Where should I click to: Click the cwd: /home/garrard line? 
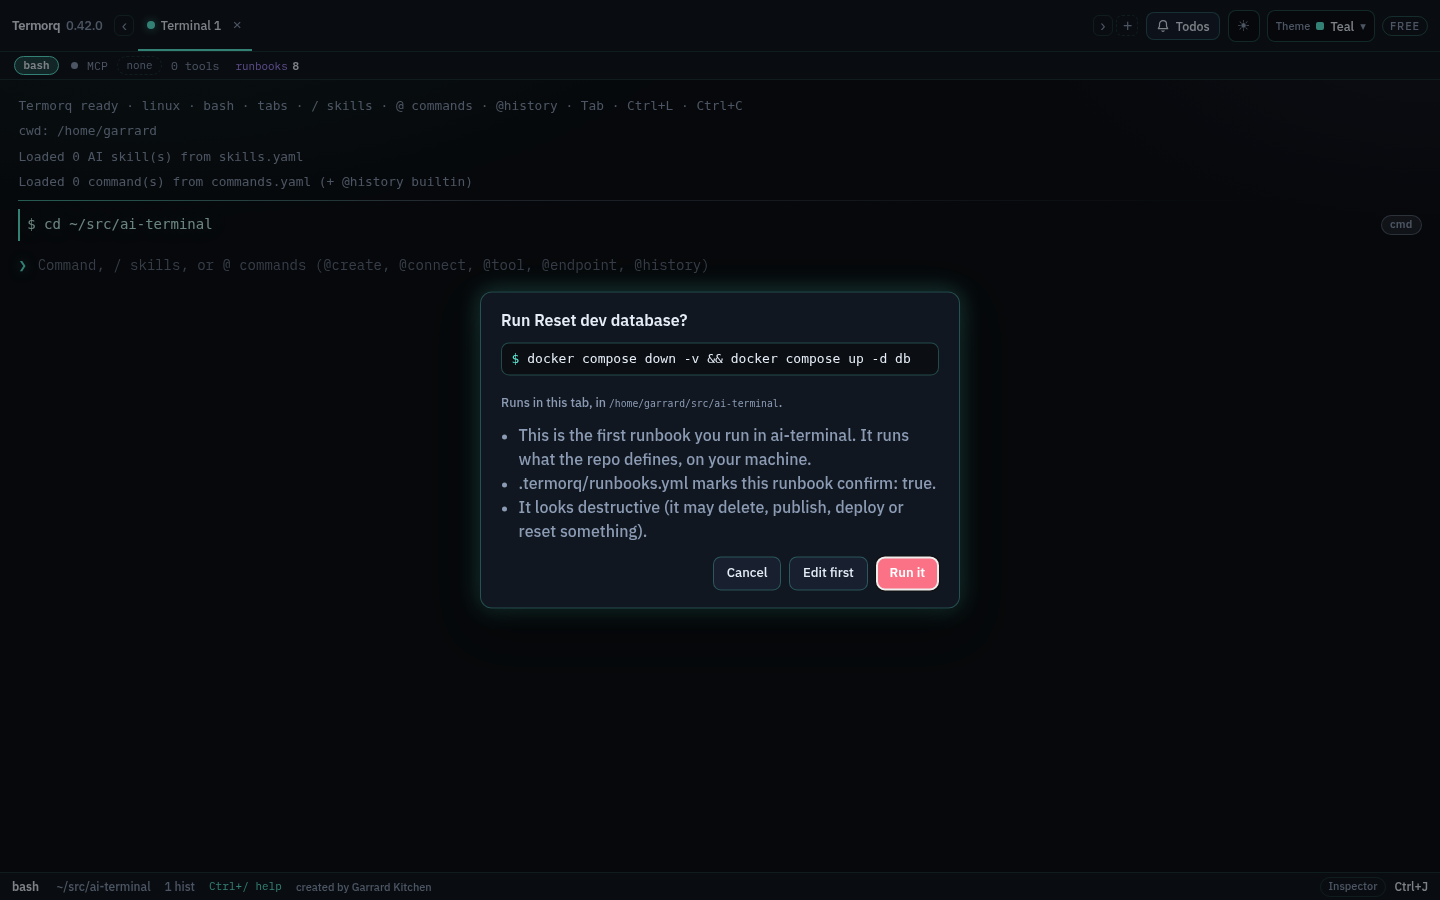coord(88,131)
